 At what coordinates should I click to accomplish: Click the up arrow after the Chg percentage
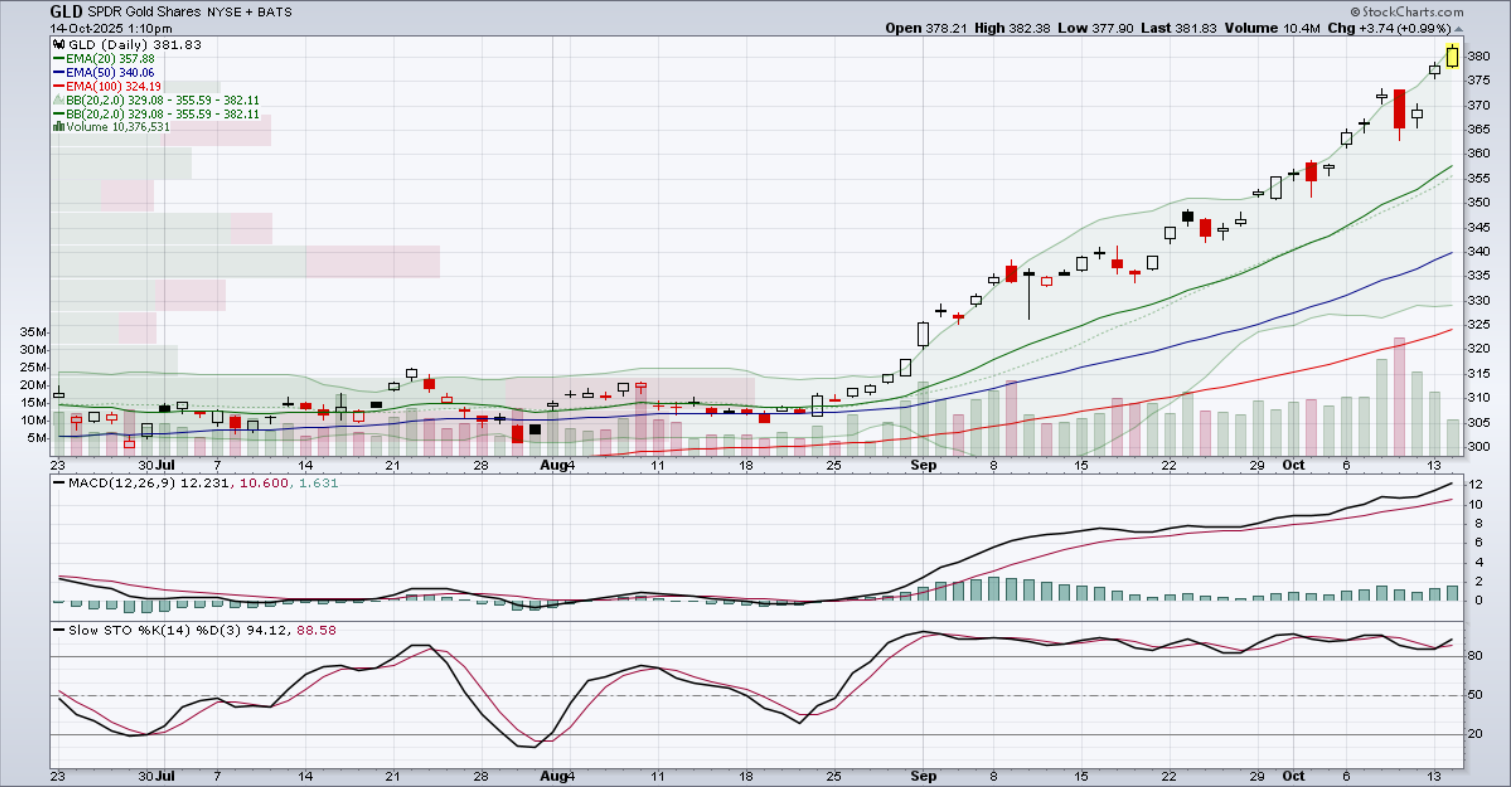[1458, 28]
